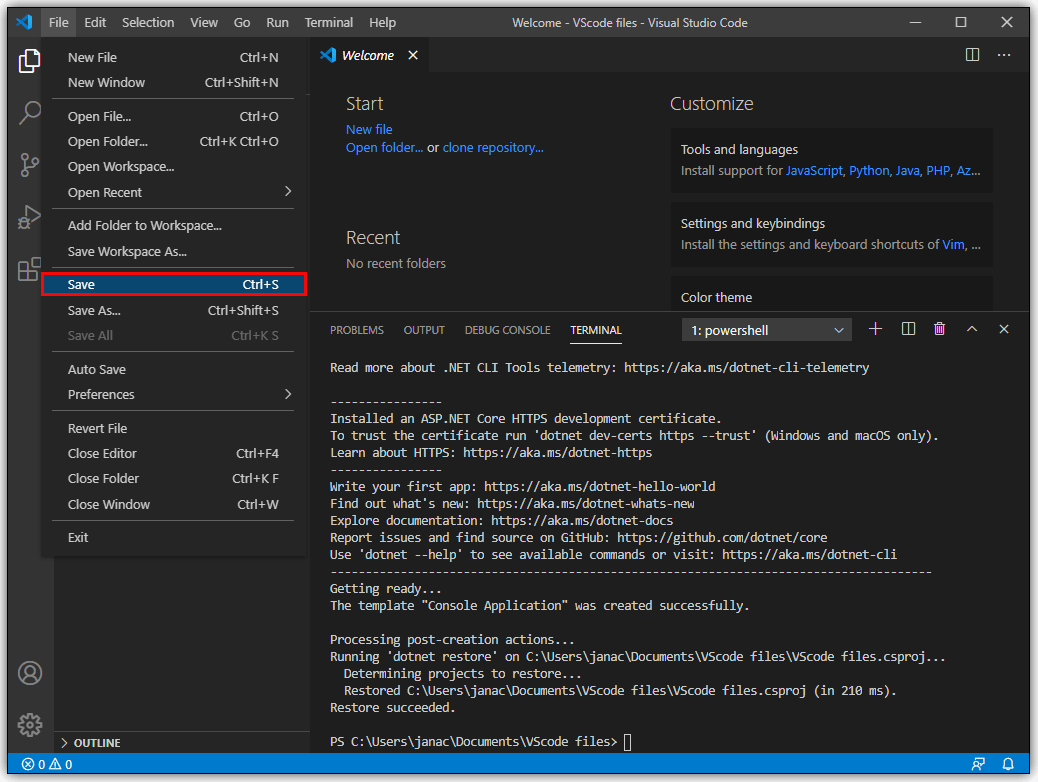Open the Help menu
Viewport: 1038px width, 782px height.
click(x=382, y=23)
